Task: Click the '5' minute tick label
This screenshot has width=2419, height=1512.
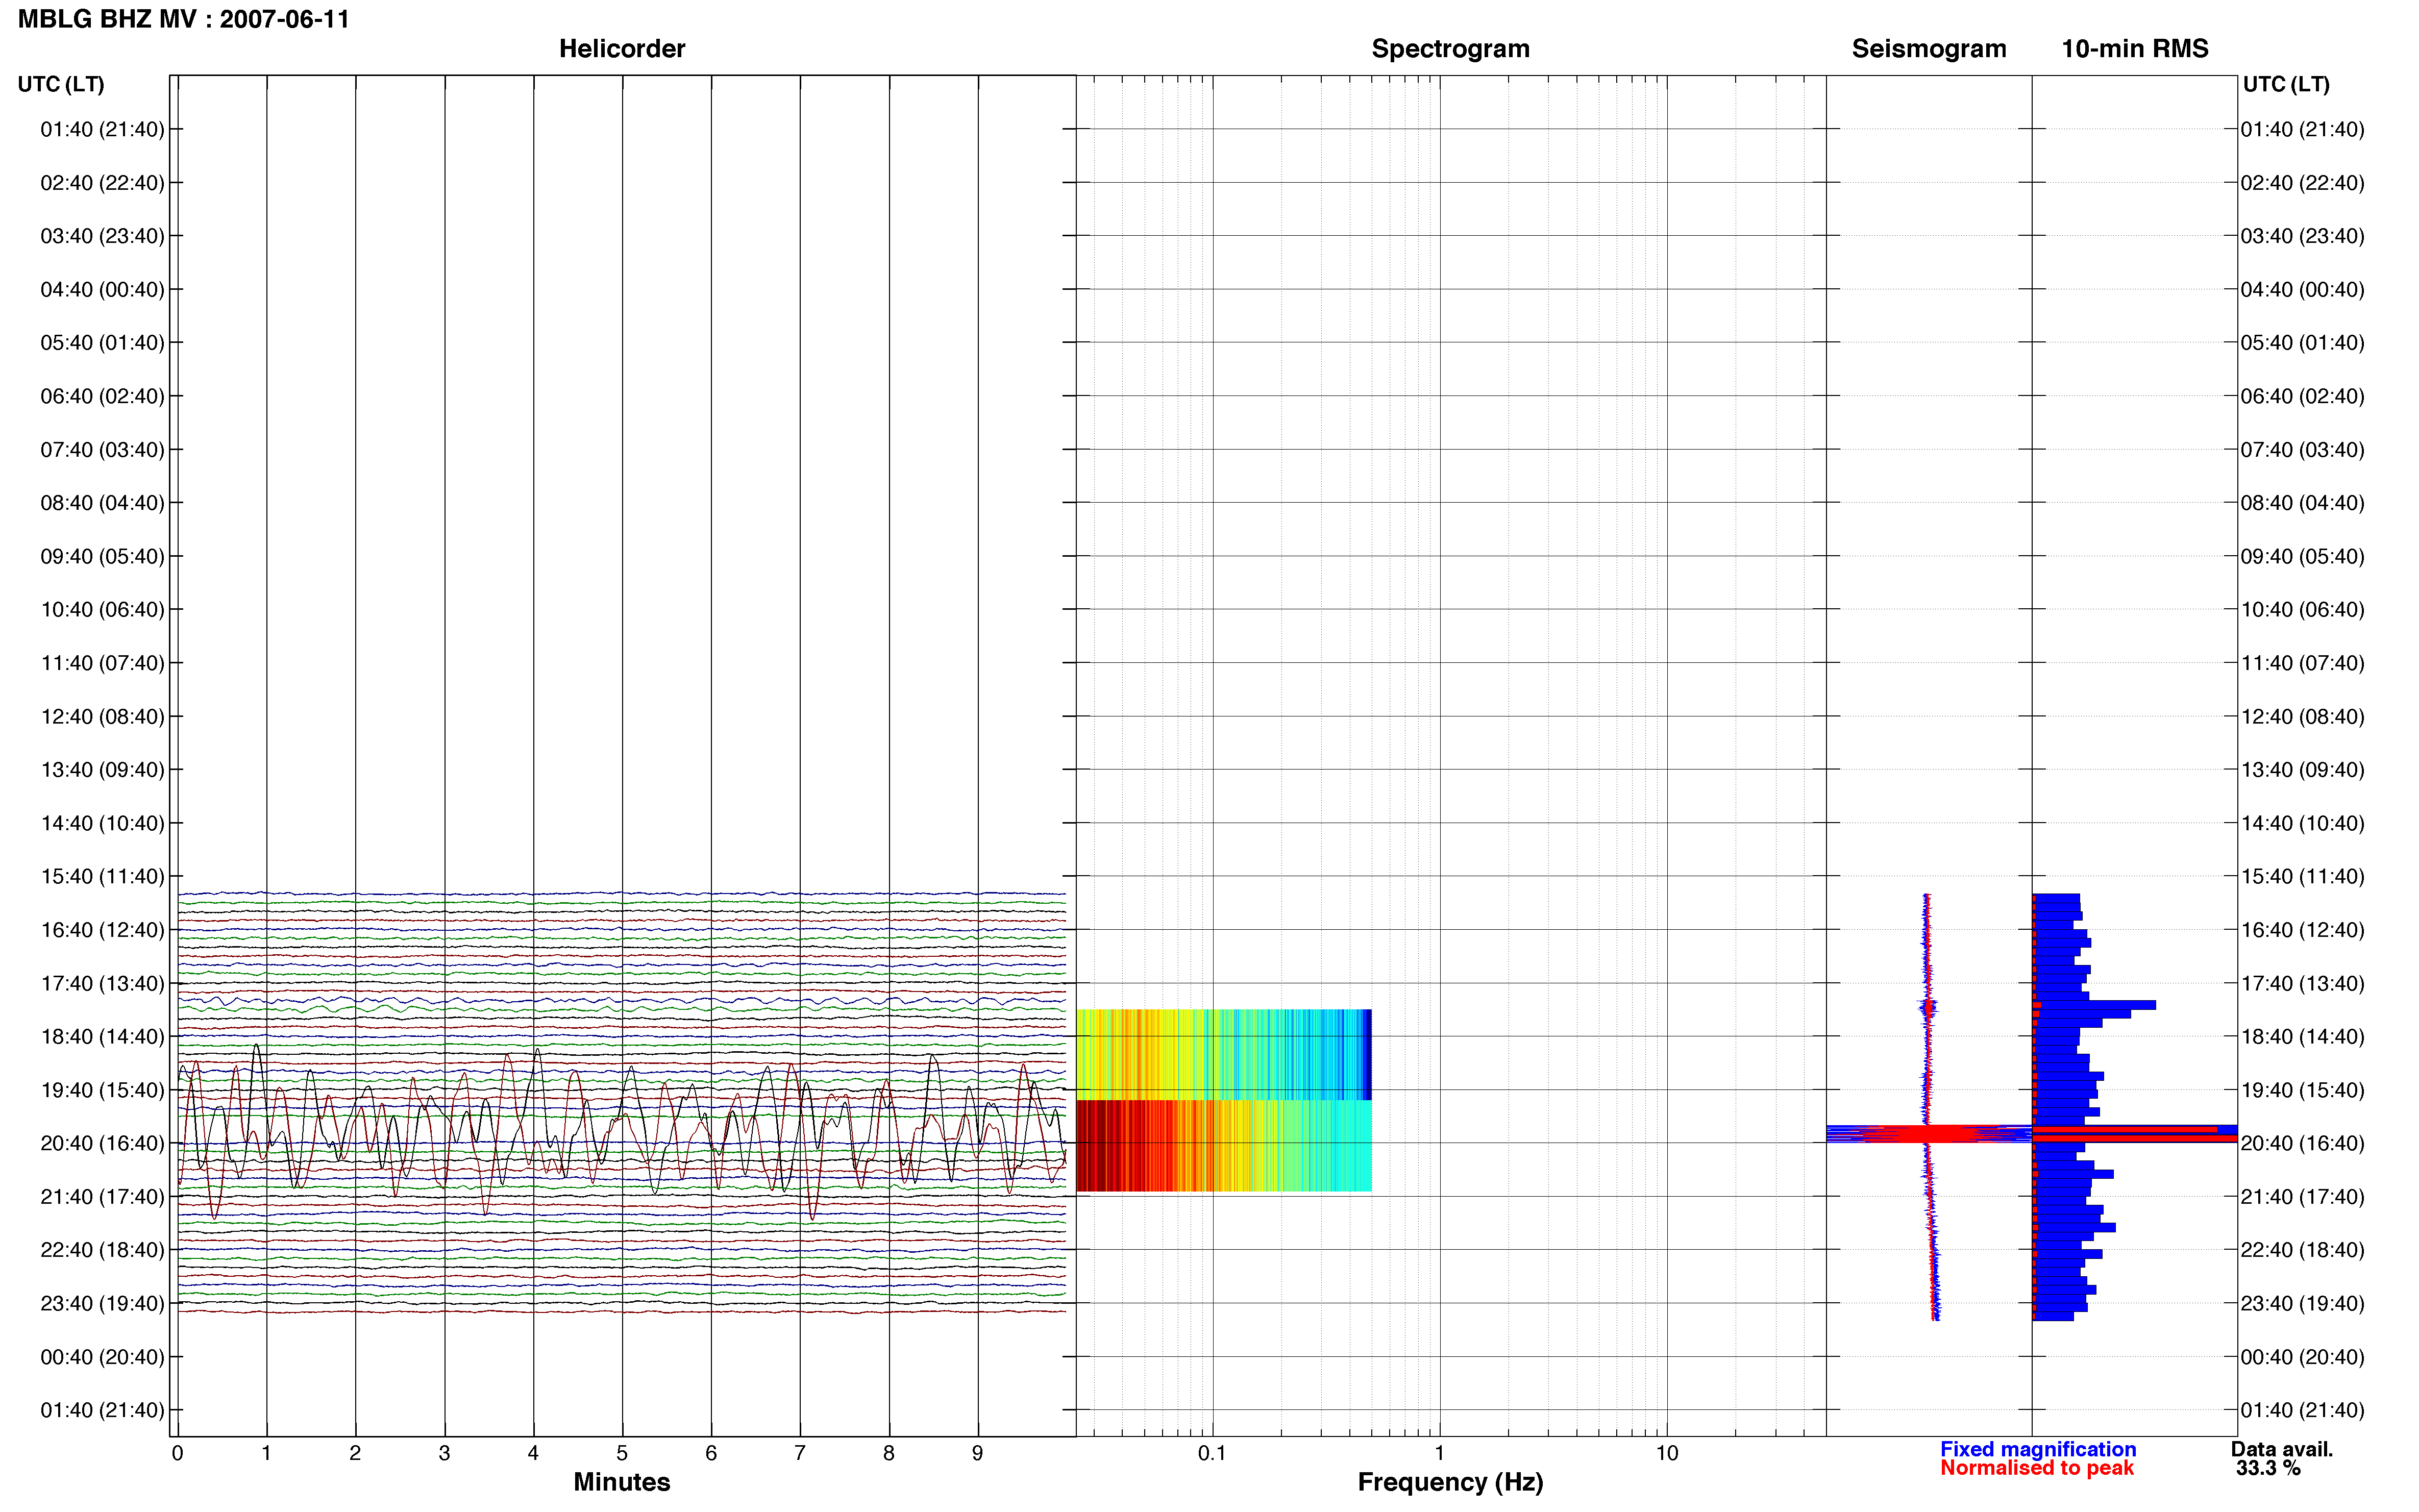Action: coord(622,1453)
